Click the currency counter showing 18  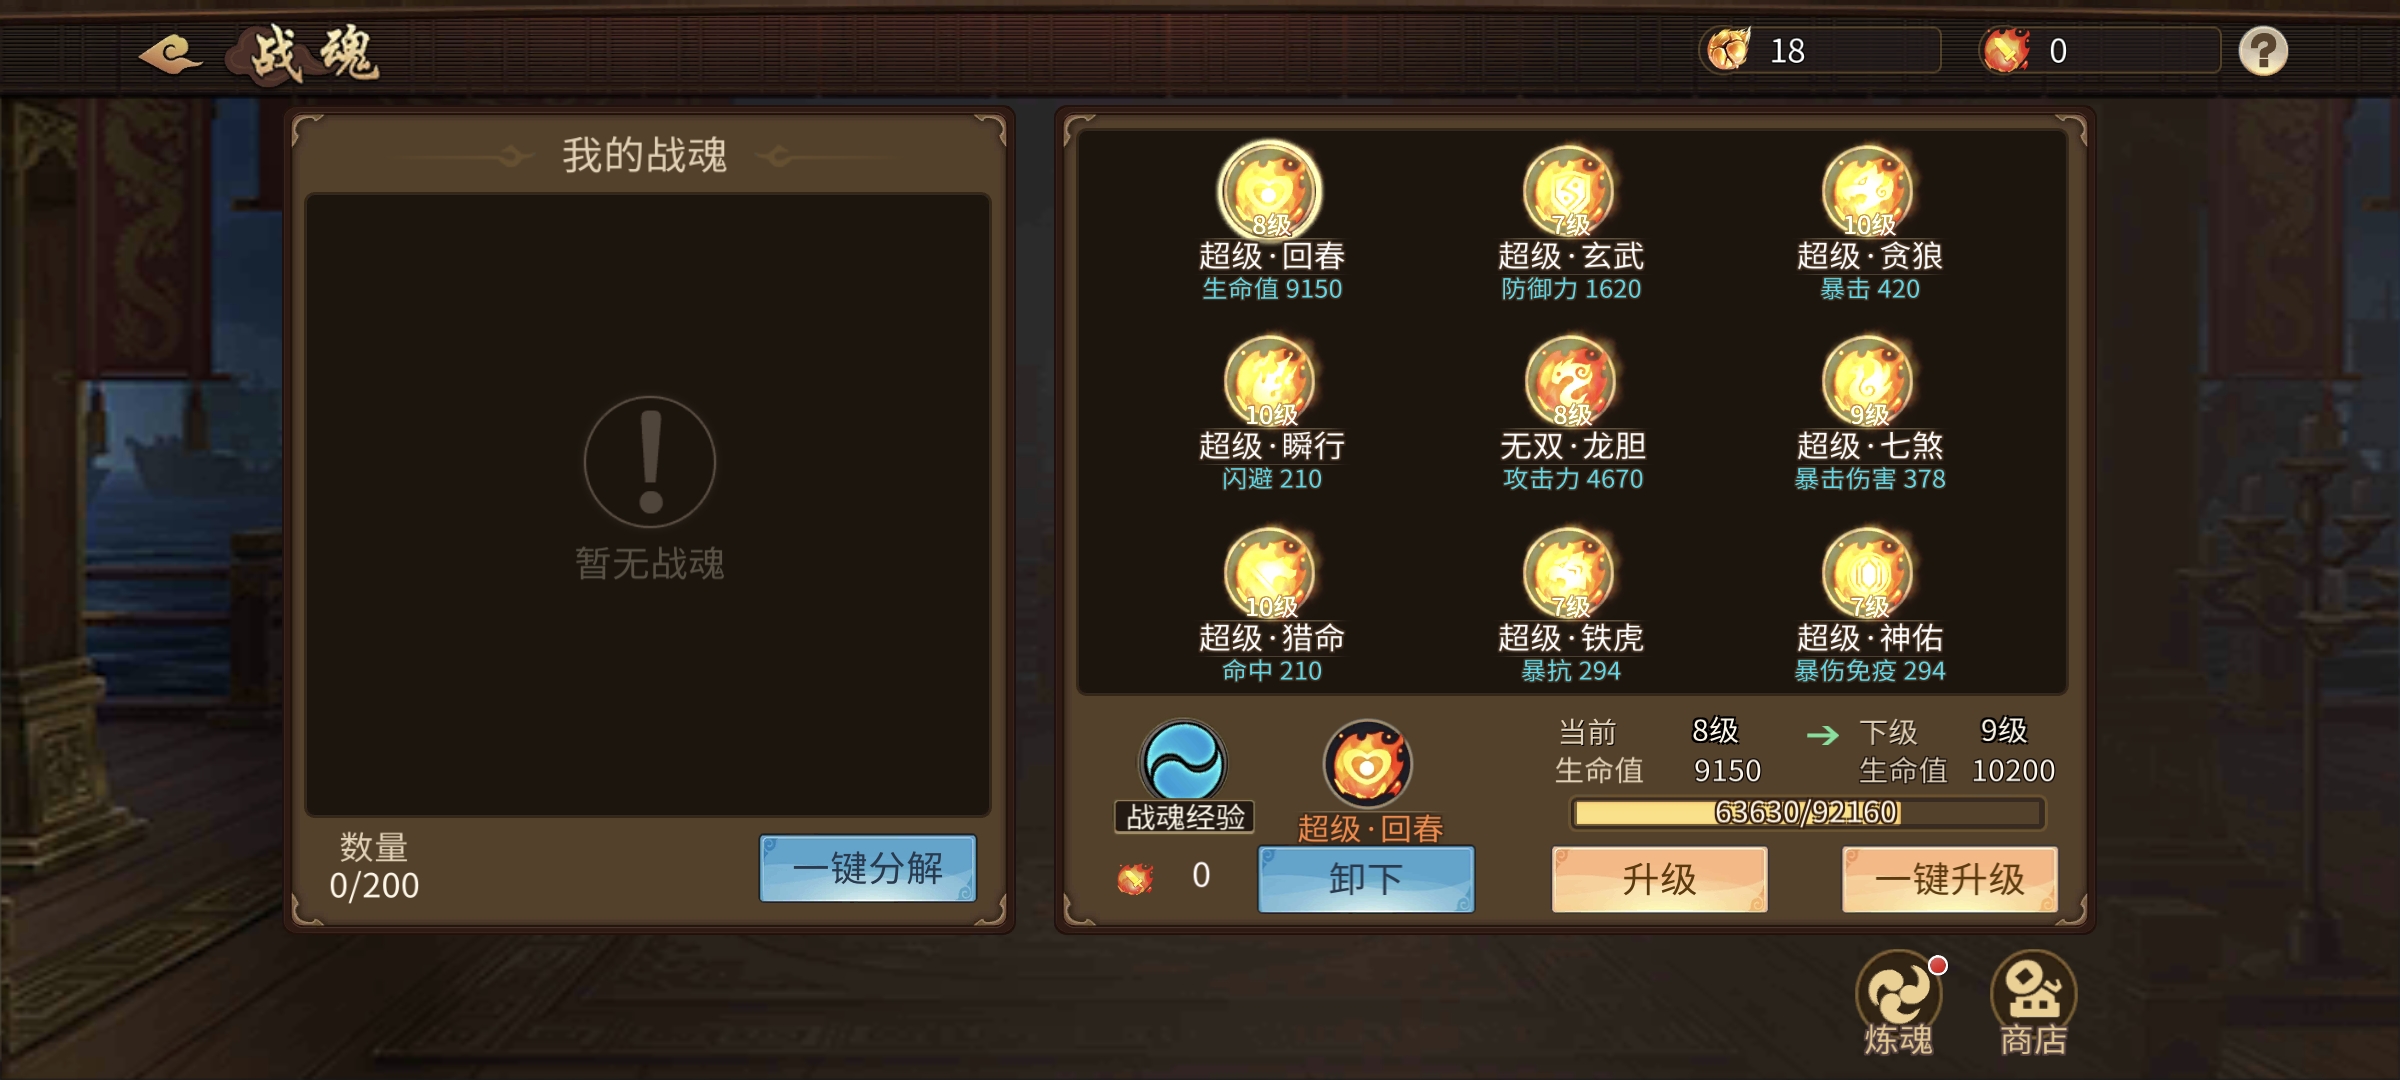click(1820, 50)
